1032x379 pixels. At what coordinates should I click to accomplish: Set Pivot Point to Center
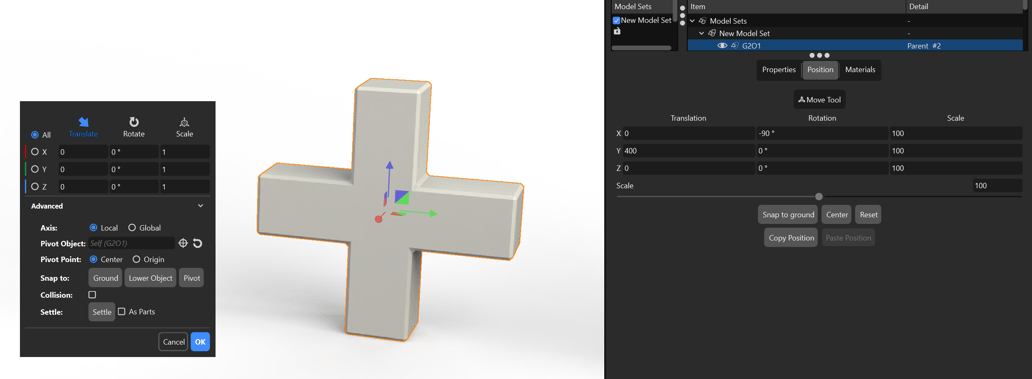pos(93,259)
